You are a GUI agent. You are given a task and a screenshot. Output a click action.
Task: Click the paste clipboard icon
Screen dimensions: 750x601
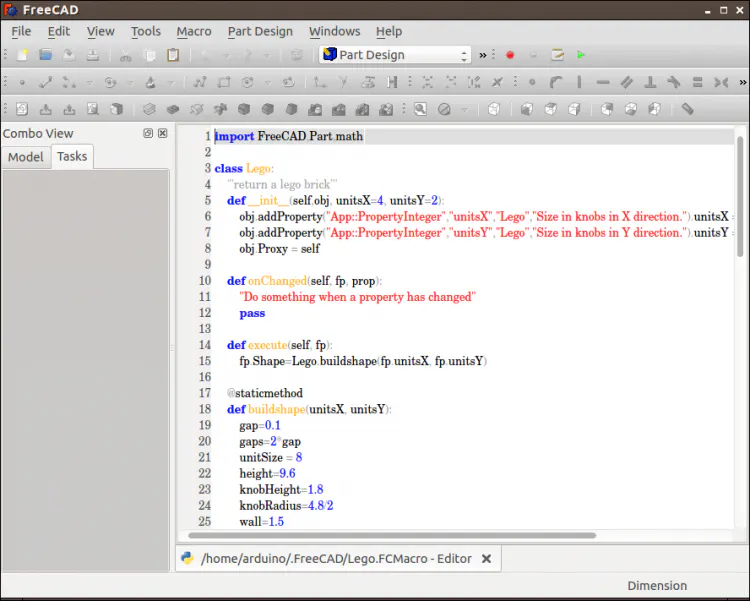pyautogui.click(x=173, y=55)
